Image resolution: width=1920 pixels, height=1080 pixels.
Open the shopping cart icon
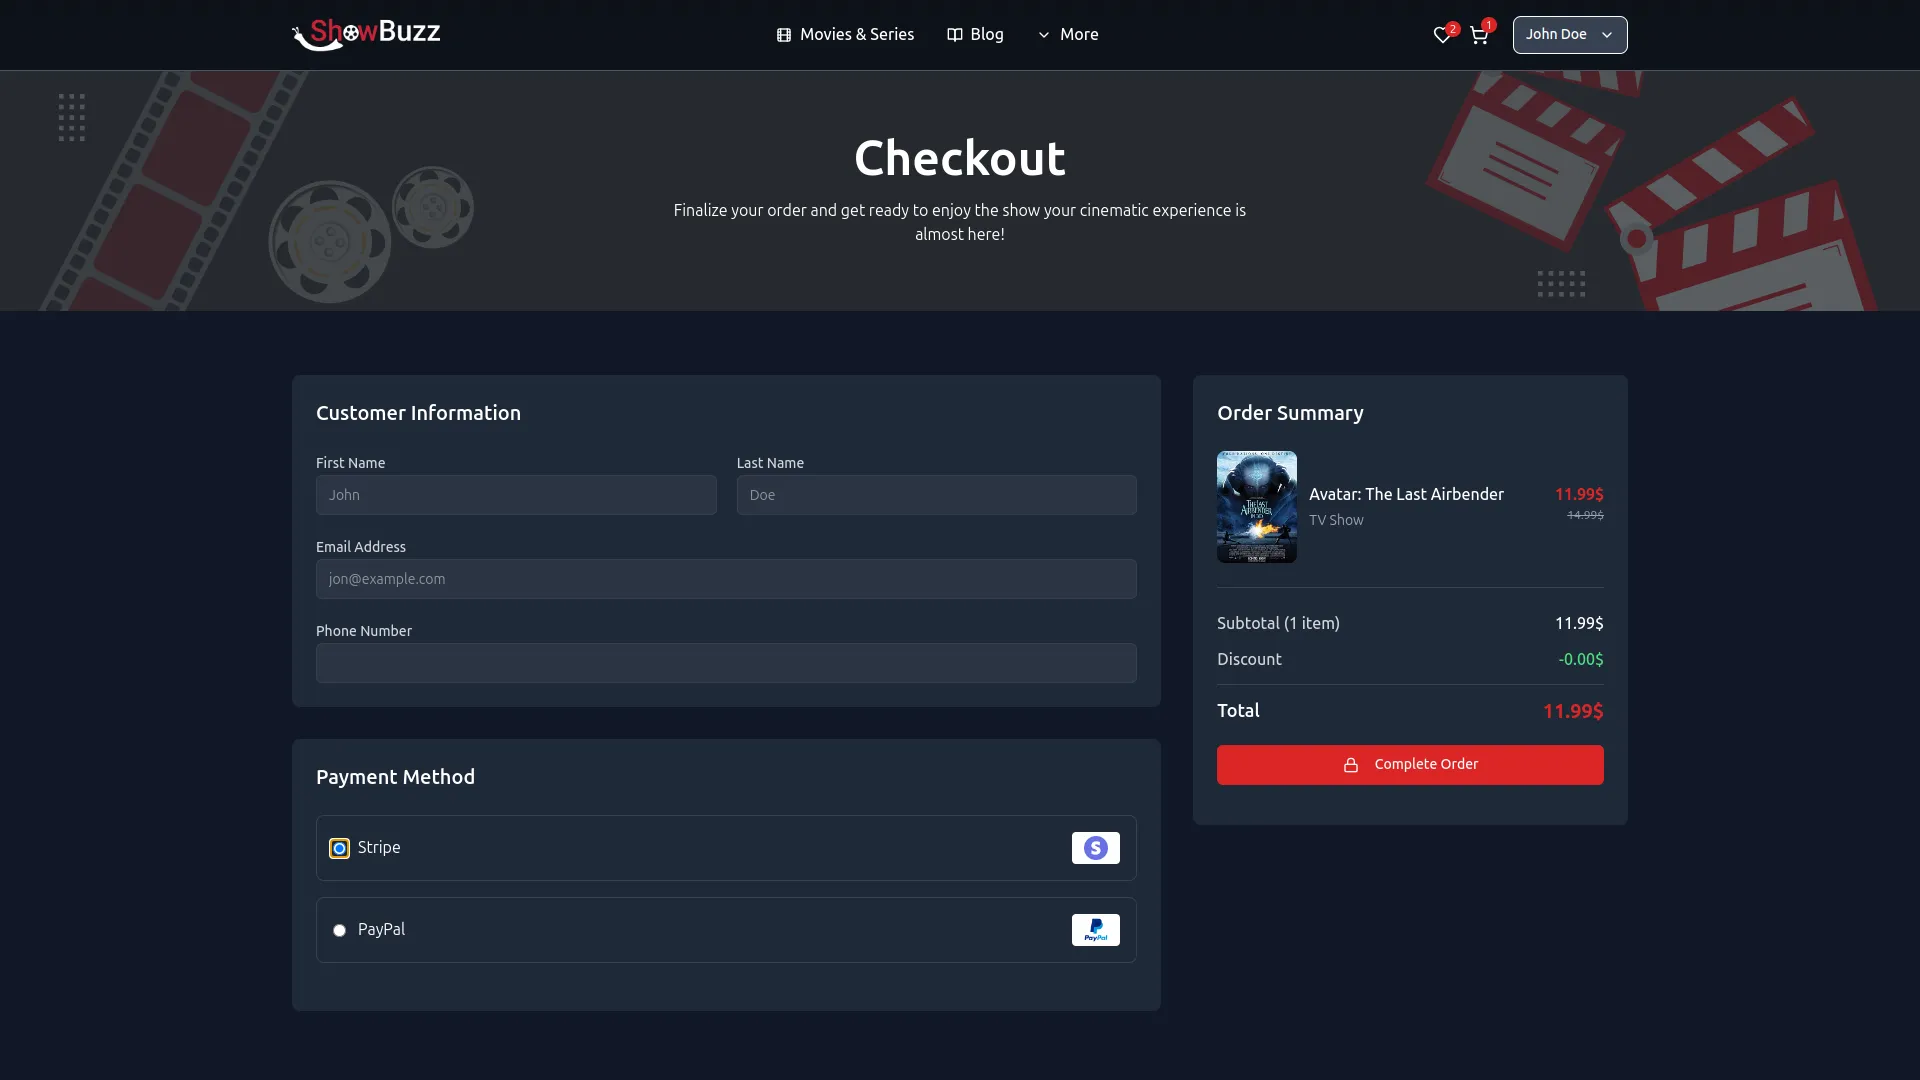coord(1479,35)
